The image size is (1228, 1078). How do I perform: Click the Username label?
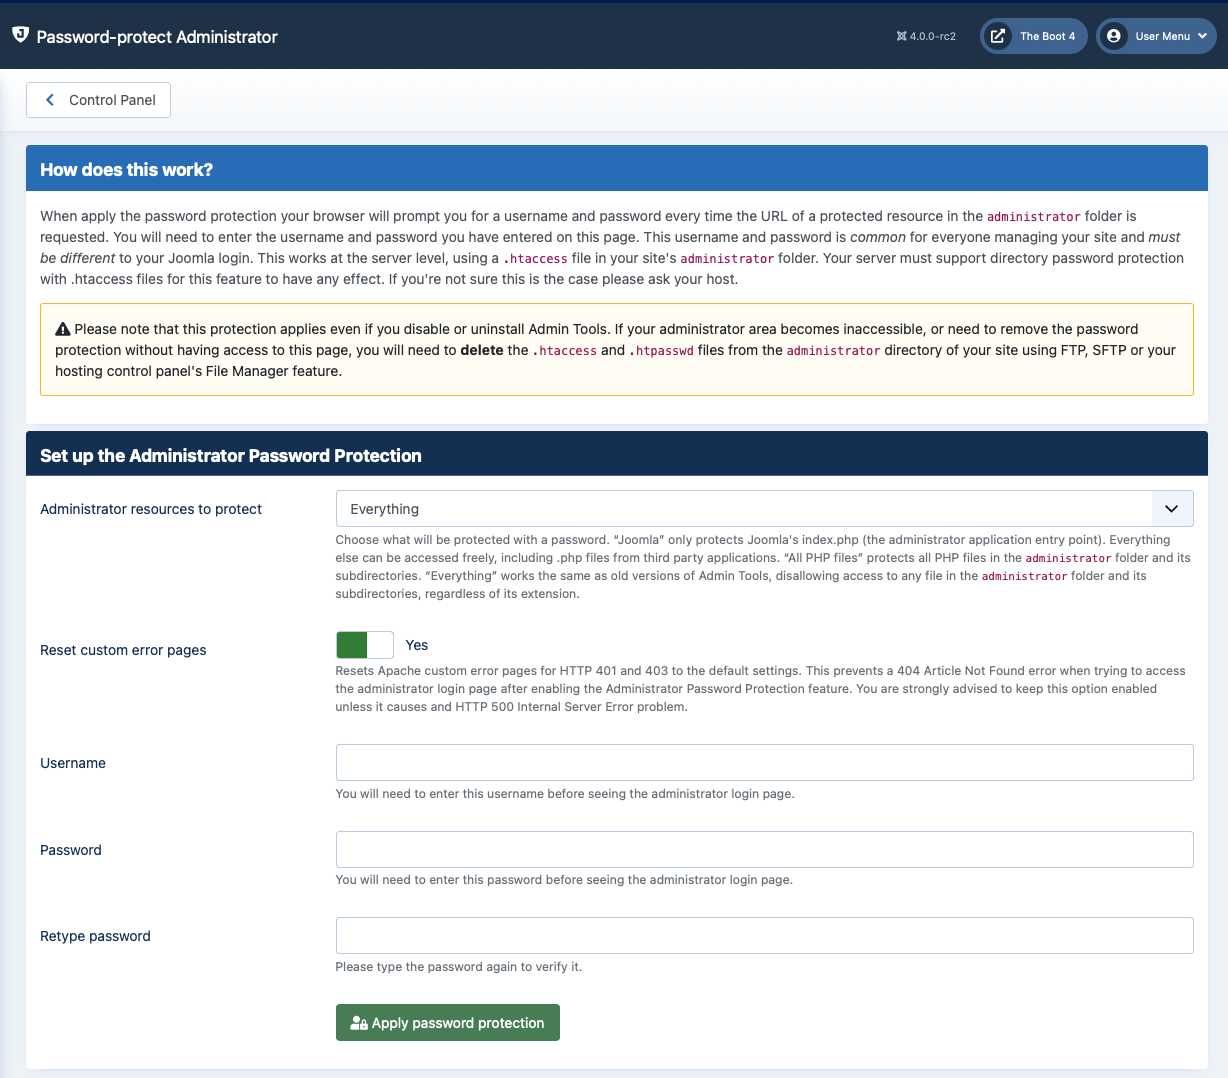[x=73, y=763]
